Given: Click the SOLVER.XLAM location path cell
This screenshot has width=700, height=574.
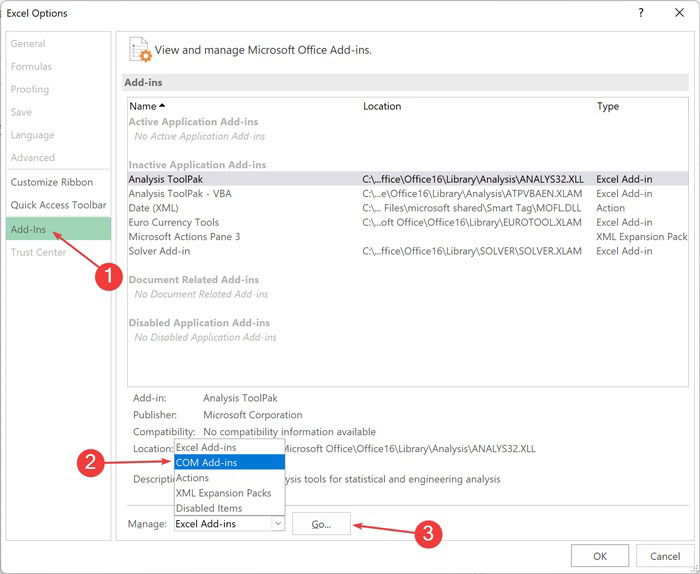Looking at the screenshot, I should (x=472, y=251).
